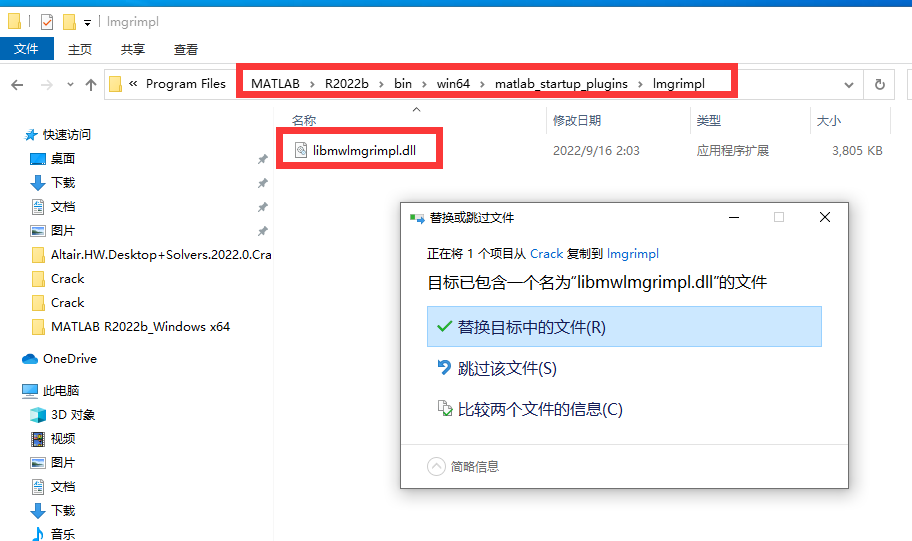The width and height of the screenshot is (912, 541).
Task: Click MATLAB breadcrumb in address bar
Action: click(x=275, y=84)
